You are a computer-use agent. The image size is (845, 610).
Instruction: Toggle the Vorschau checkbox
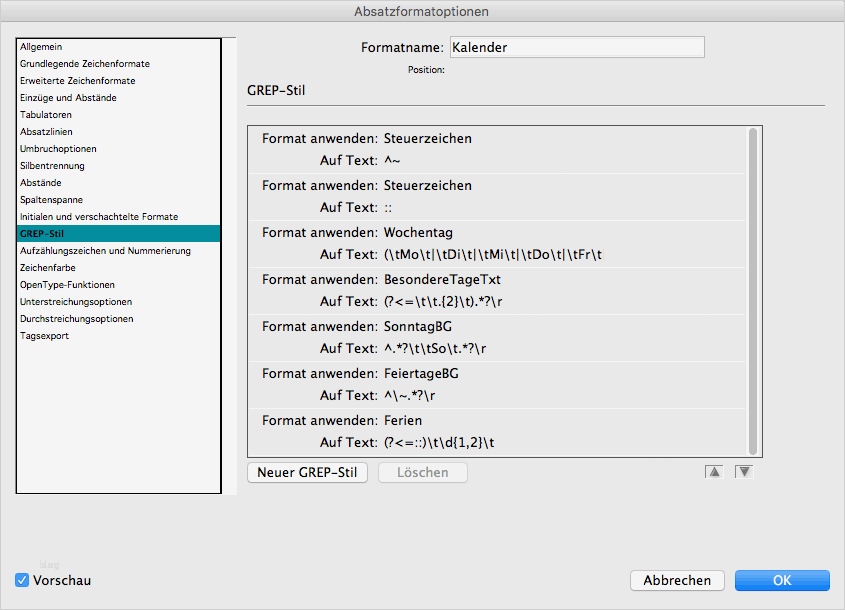(22, 580)
